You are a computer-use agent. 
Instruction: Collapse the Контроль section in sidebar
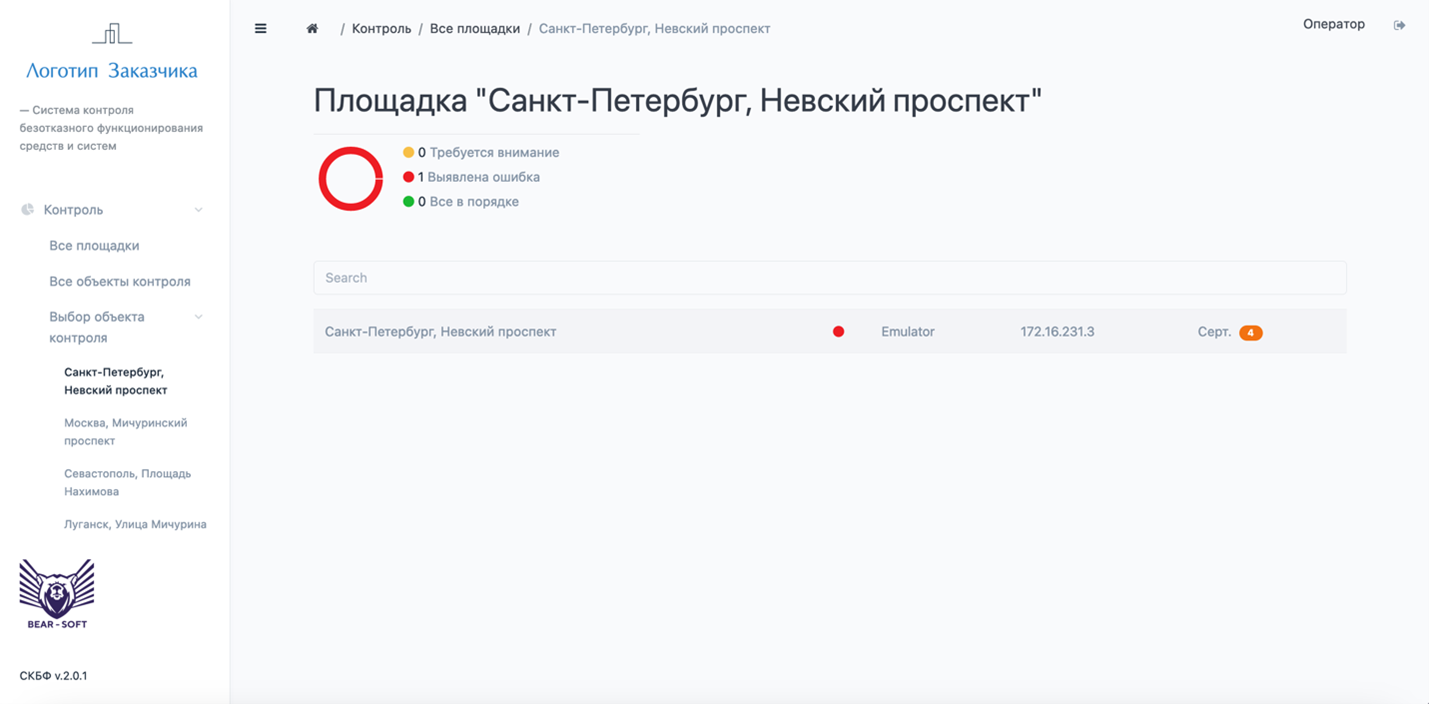tap(197, 209)
